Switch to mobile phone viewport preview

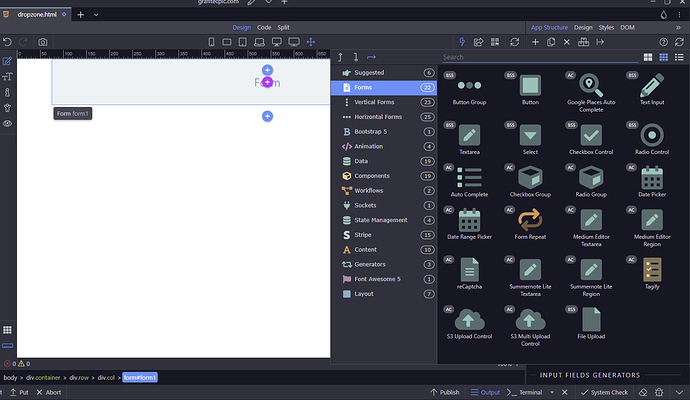point(211,42)
